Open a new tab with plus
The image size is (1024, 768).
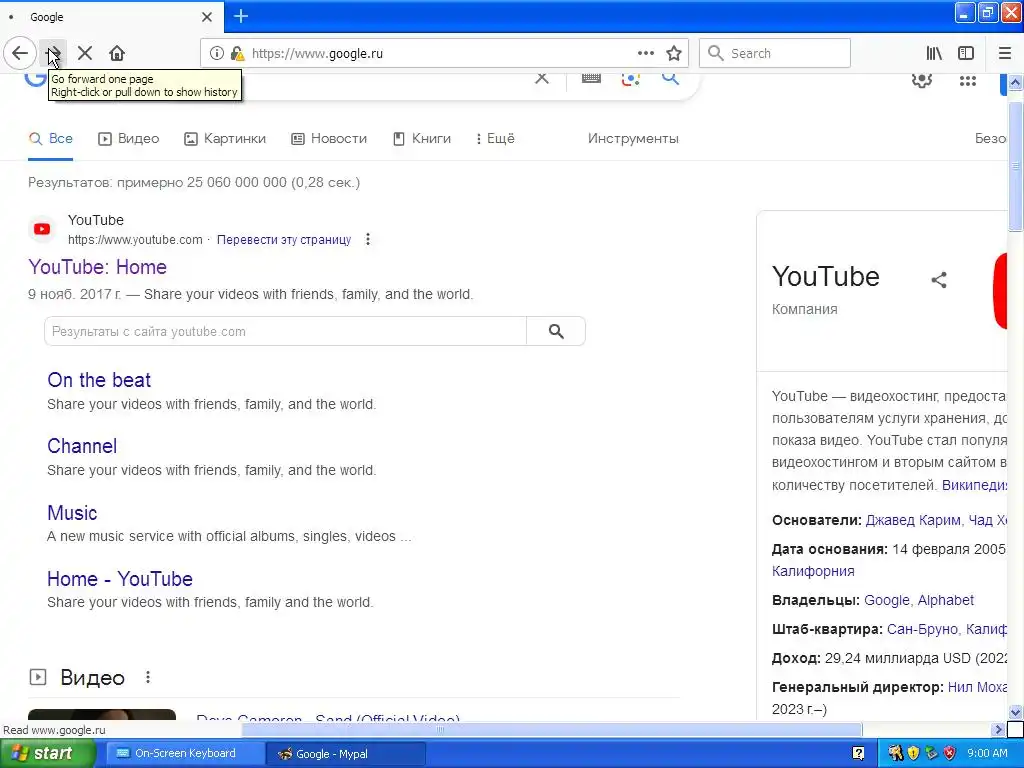241,16
